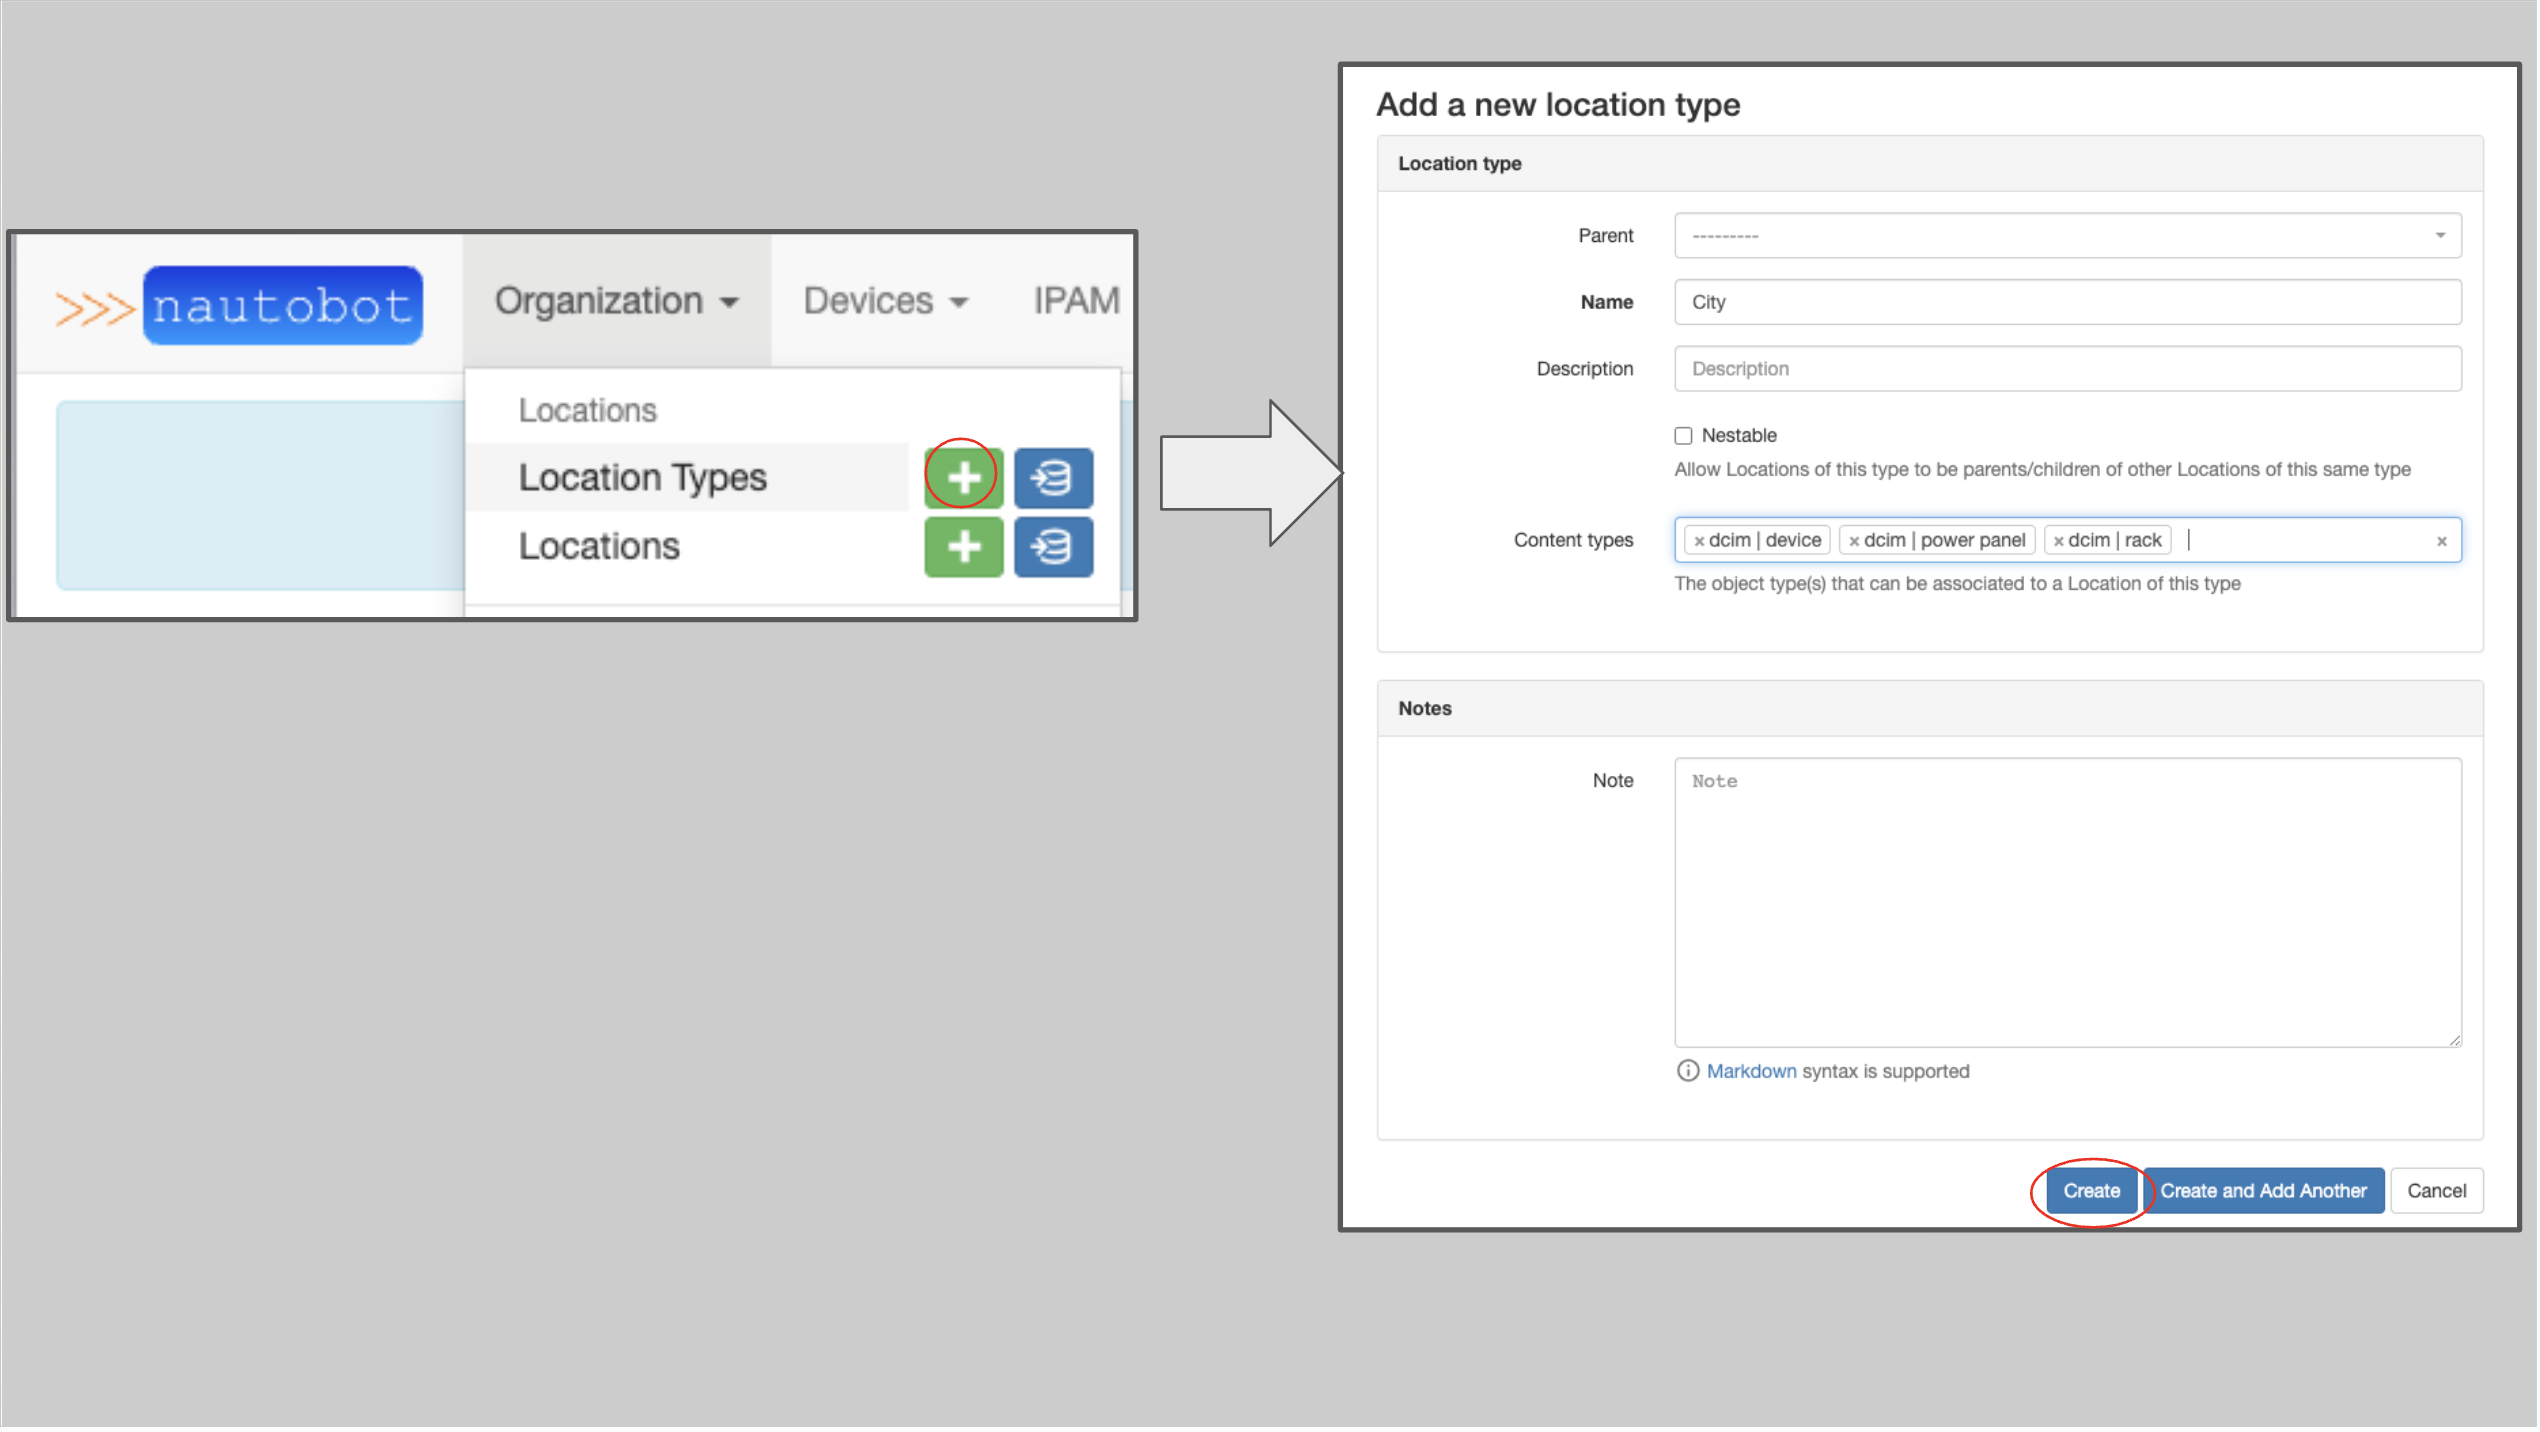2540x1432 pixels.
Task: Click the Locations bulk import icon
Action: [1052, 546]
